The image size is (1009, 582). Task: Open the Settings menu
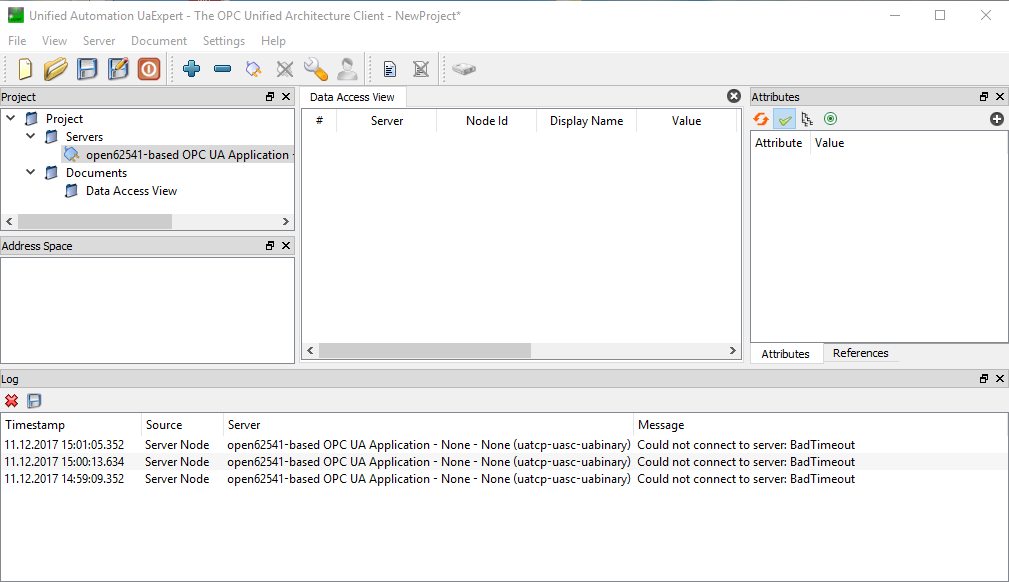223,41
